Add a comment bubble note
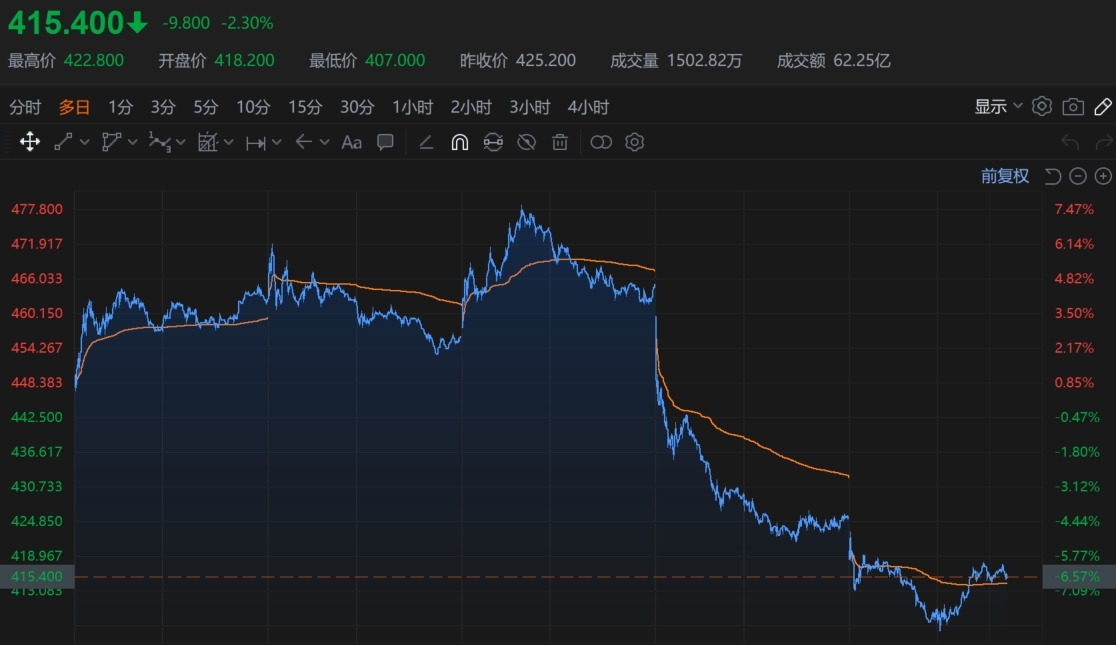1116x645 pixels. coord(385,142)
